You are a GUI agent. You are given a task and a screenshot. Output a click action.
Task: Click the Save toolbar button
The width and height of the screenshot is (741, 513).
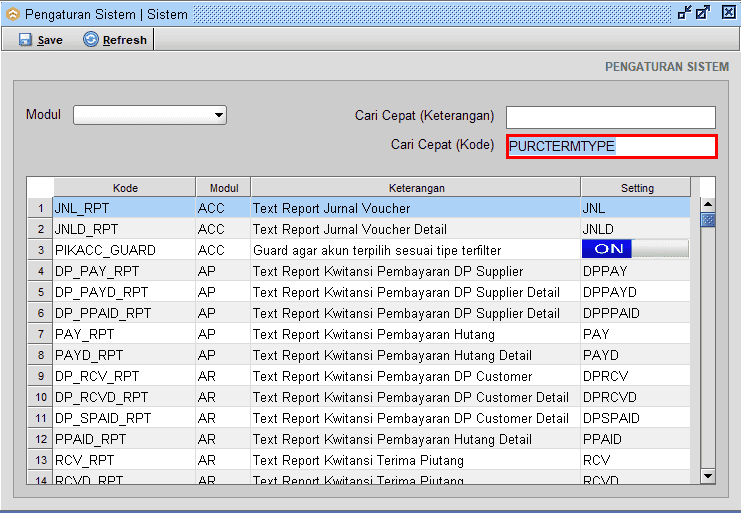(41, 40)
